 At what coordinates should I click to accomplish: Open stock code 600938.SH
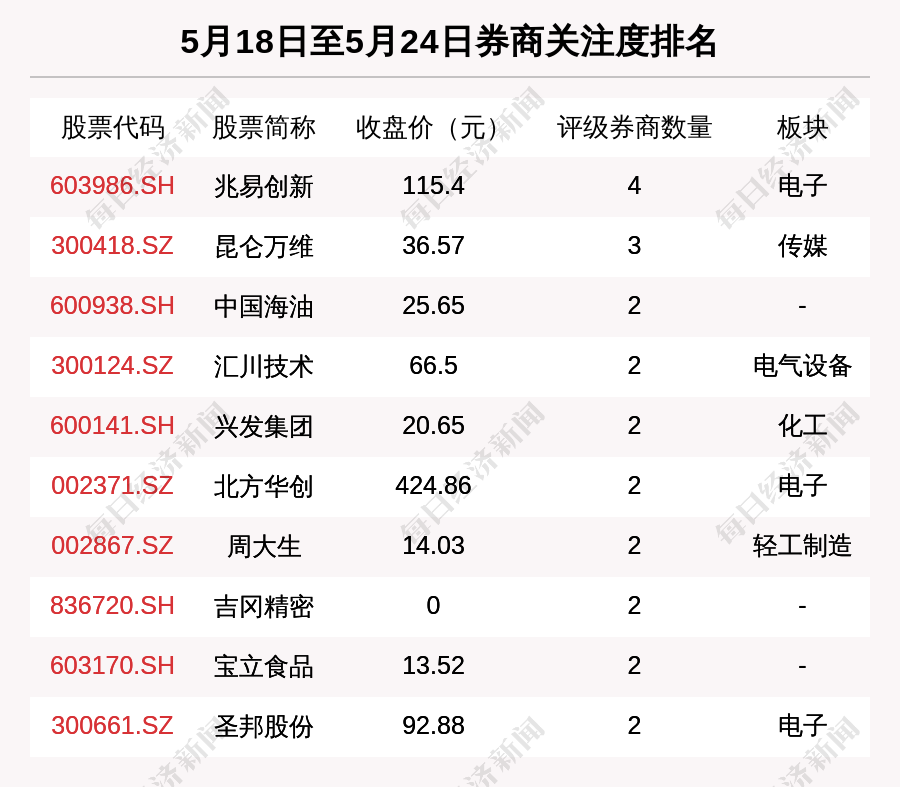pos(112,306)
